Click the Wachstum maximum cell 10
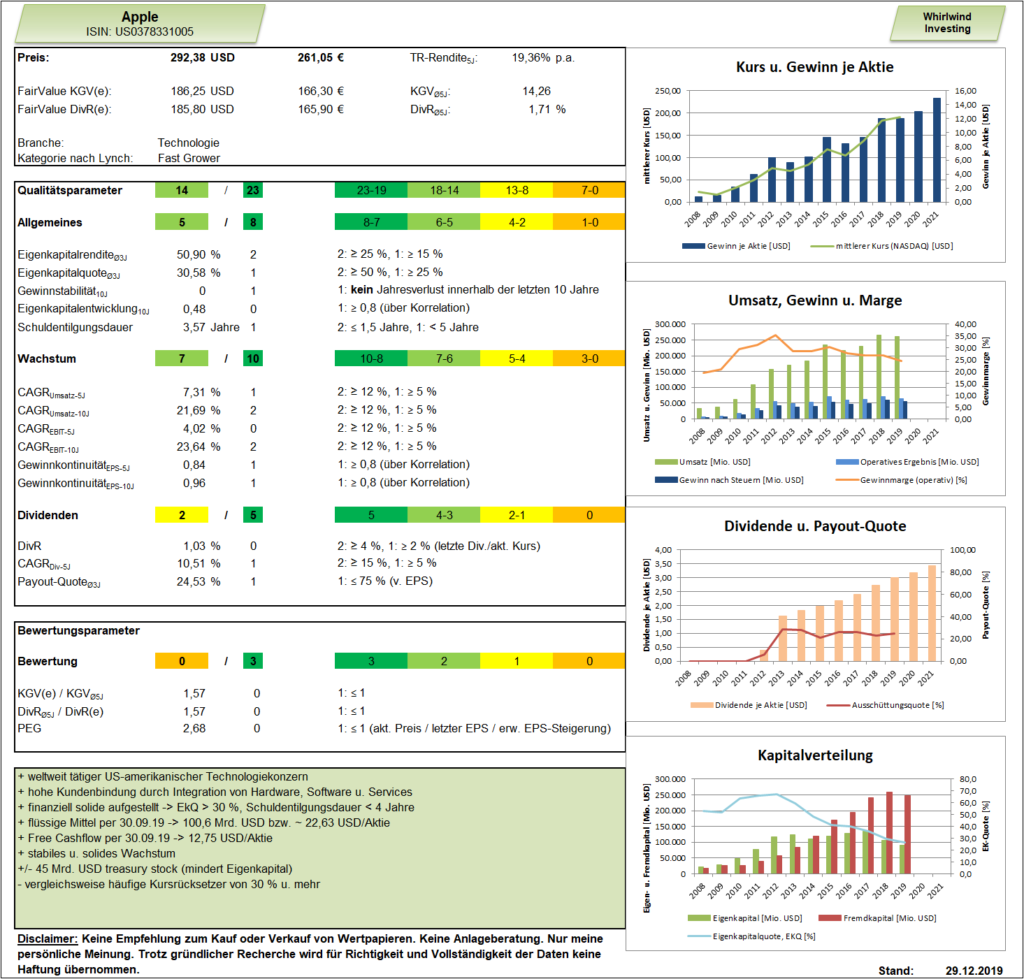This screenshot has height=979, width=1024. coord(253,359)
